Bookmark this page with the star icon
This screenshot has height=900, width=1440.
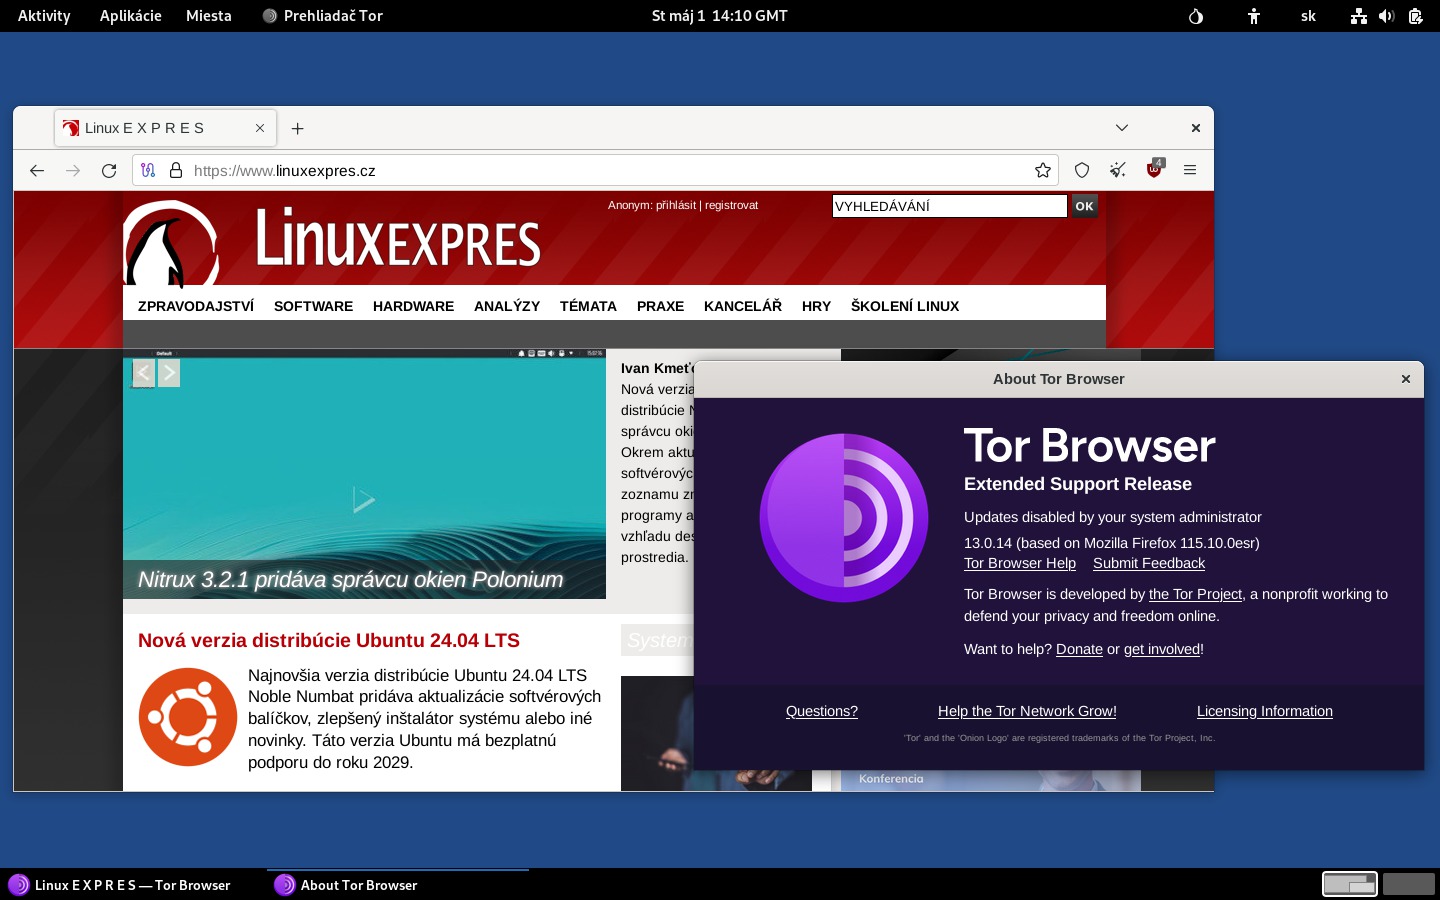coord(1043,171)
